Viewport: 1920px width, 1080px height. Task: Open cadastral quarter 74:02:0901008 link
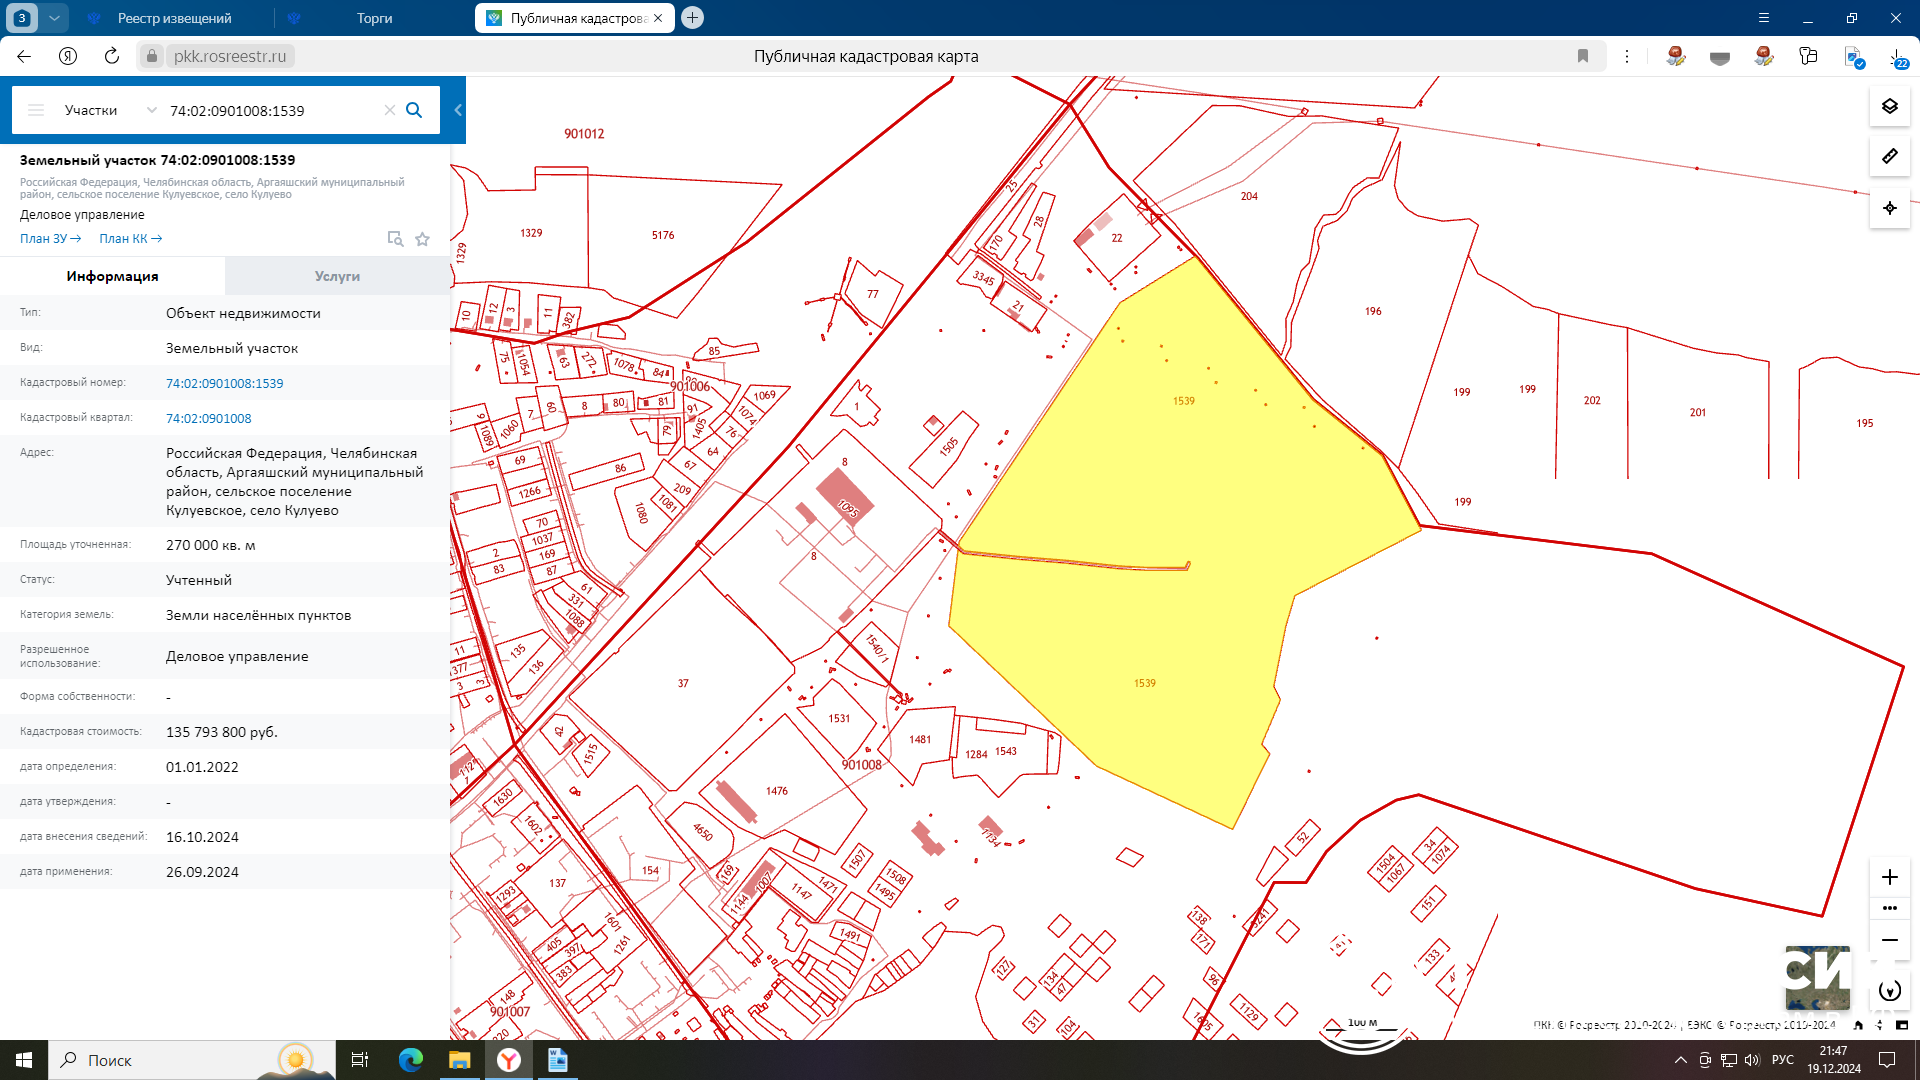click(x=208, y=418)
